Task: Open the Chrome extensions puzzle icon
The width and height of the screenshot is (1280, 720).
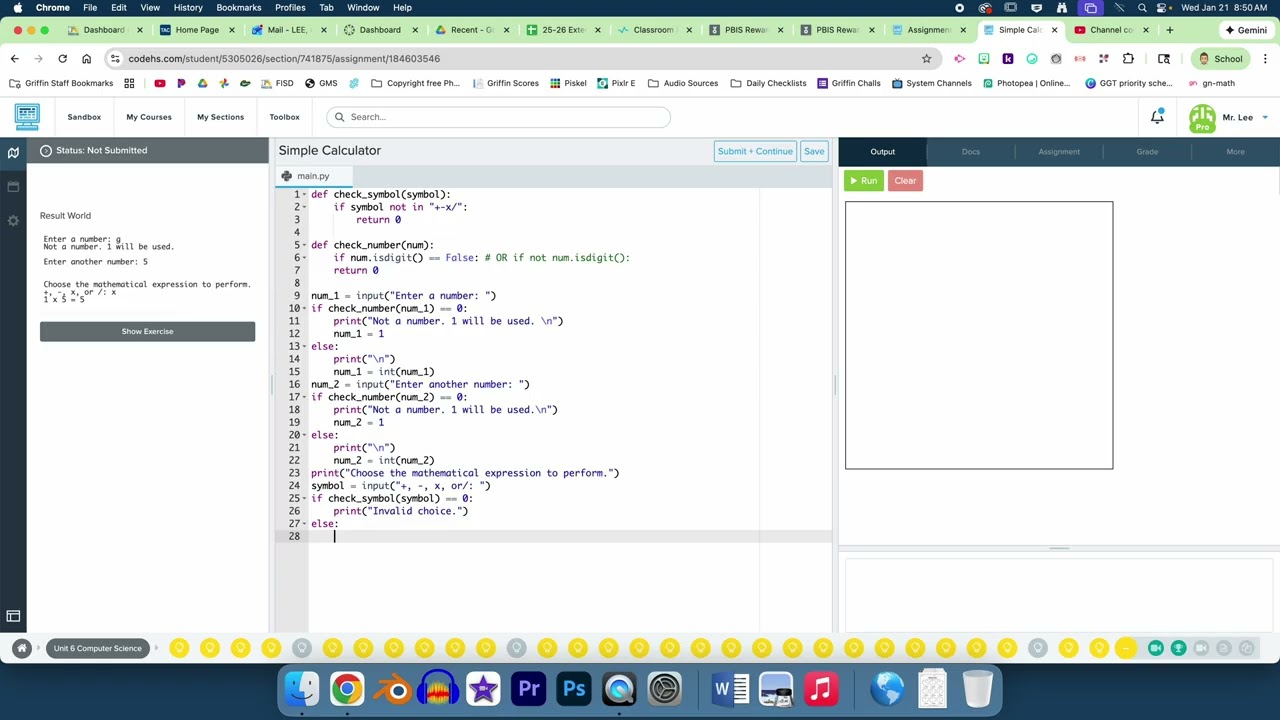Action: [1128, 58]
